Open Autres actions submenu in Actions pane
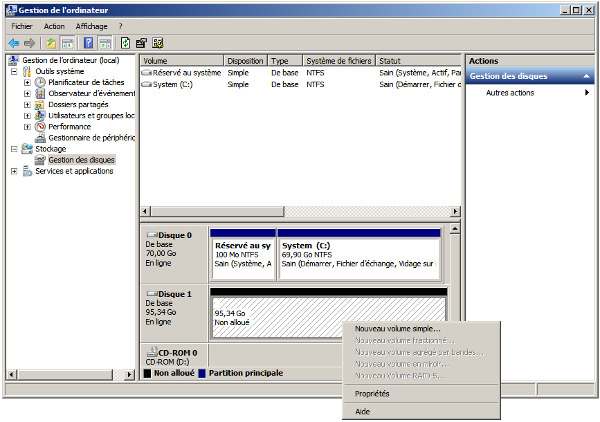The height and width of the screenshot is (422, 600). [x=530, y=93]
